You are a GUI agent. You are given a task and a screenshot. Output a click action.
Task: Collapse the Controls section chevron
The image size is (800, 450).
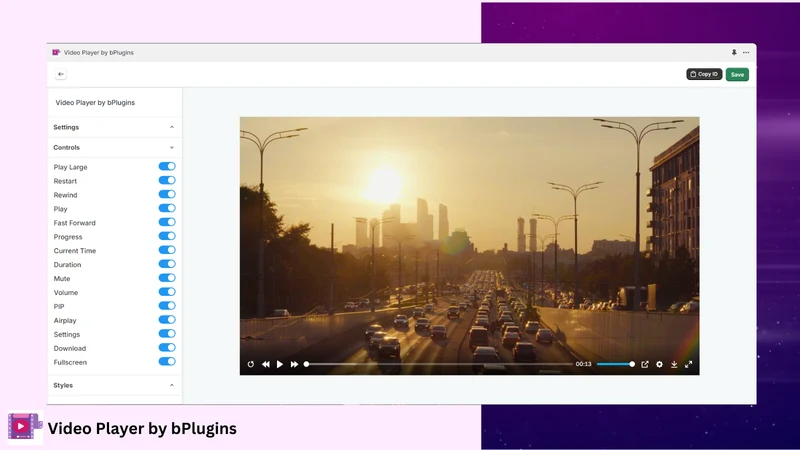click(x=172, y=147)
